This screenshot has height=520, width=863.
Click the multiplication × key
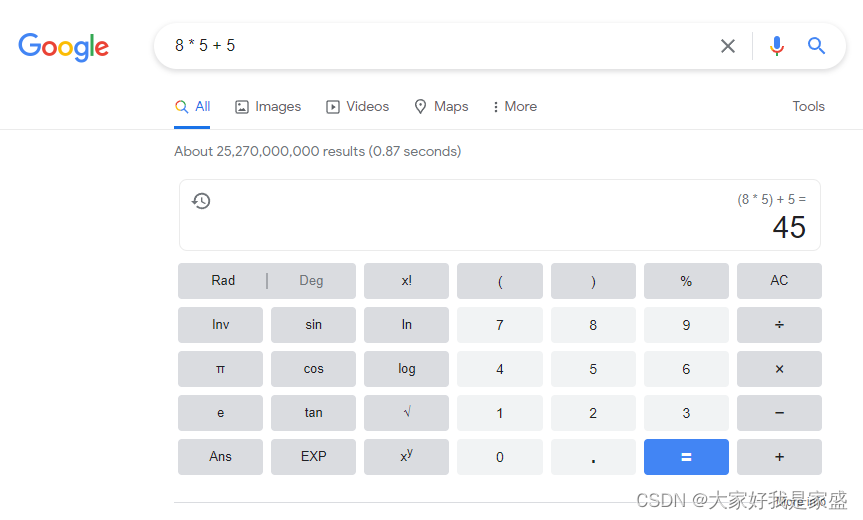[x=779, y=369]
